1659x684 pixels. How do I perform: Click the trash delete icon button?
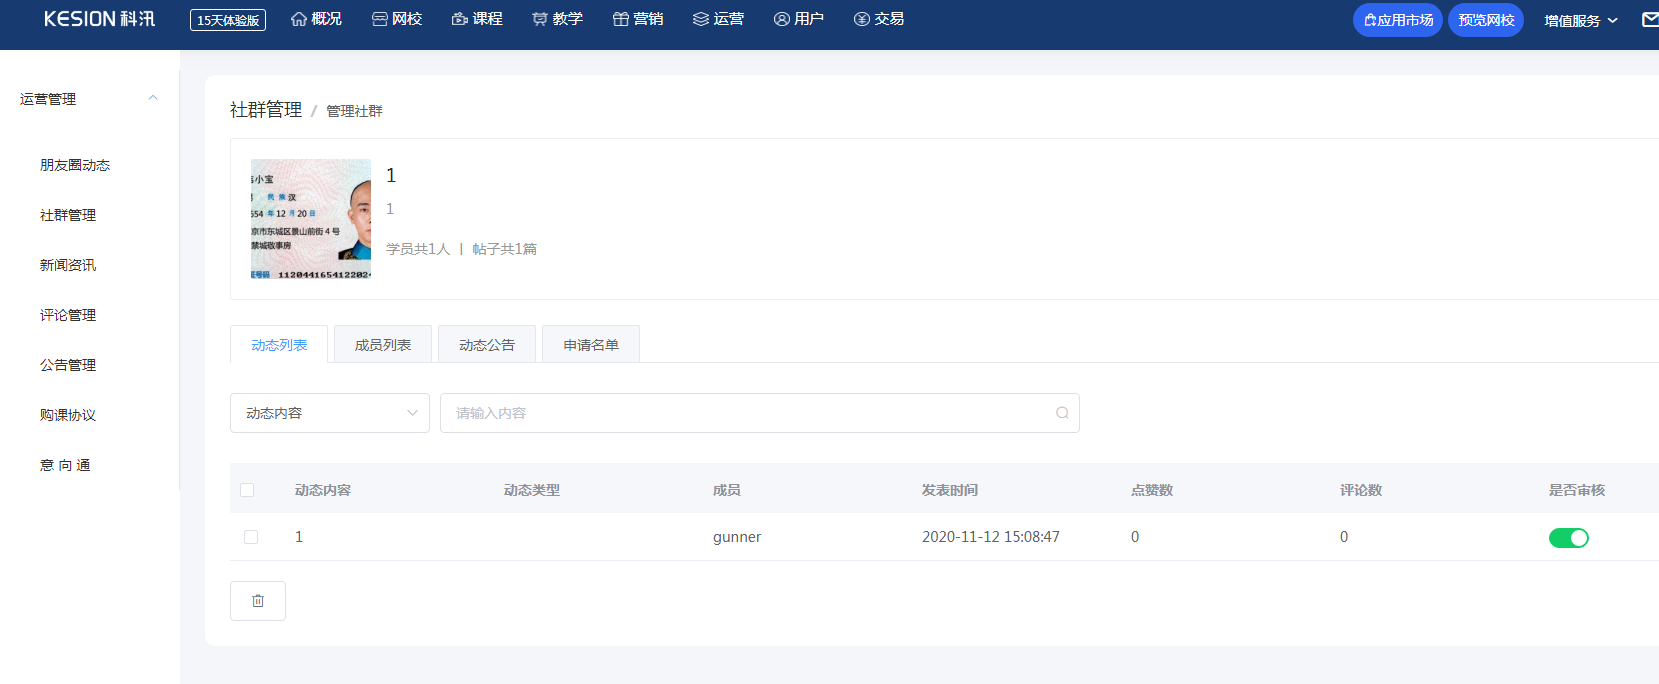[x=258, y=601]
